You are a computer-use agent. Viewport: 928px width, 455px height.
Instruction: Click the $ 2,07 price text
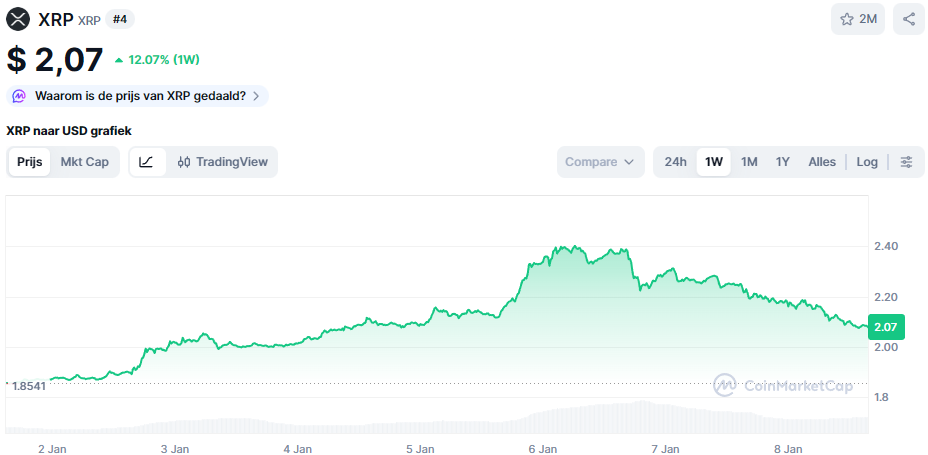tap(54, 60)
